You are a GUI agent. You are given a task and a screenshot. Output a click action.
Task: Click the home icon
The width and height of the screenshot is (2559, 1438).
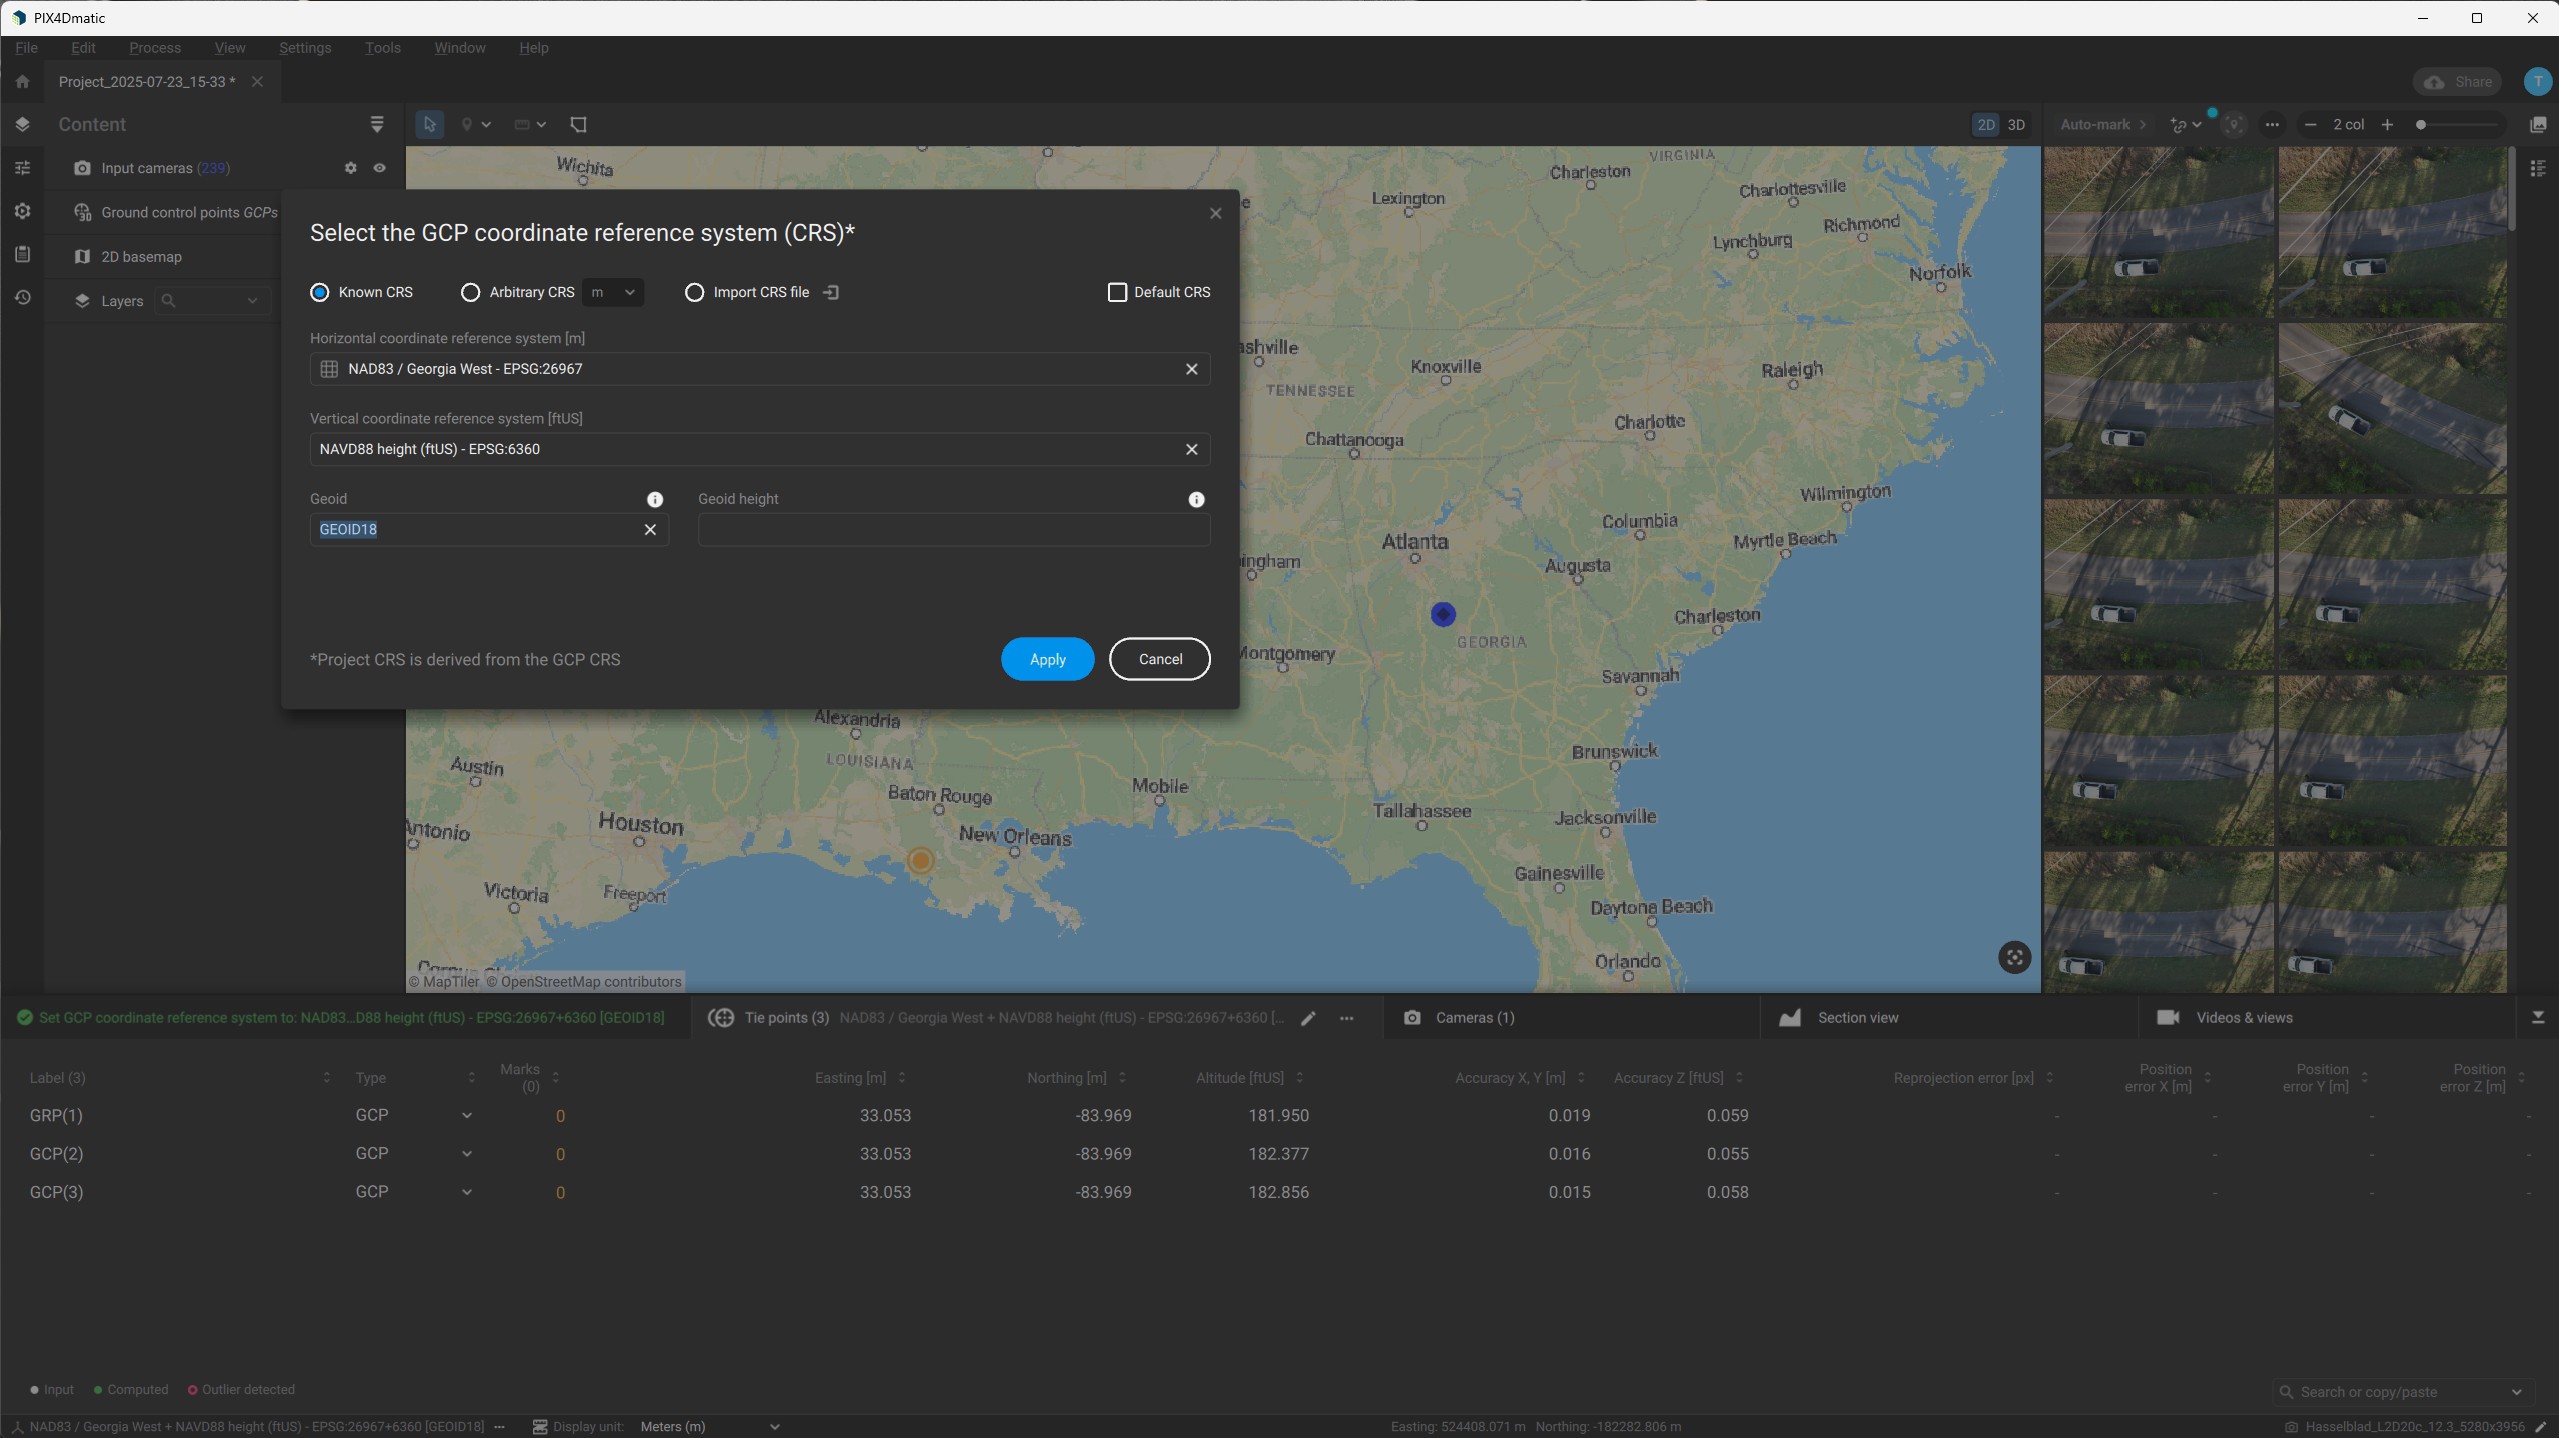point(22,82)
